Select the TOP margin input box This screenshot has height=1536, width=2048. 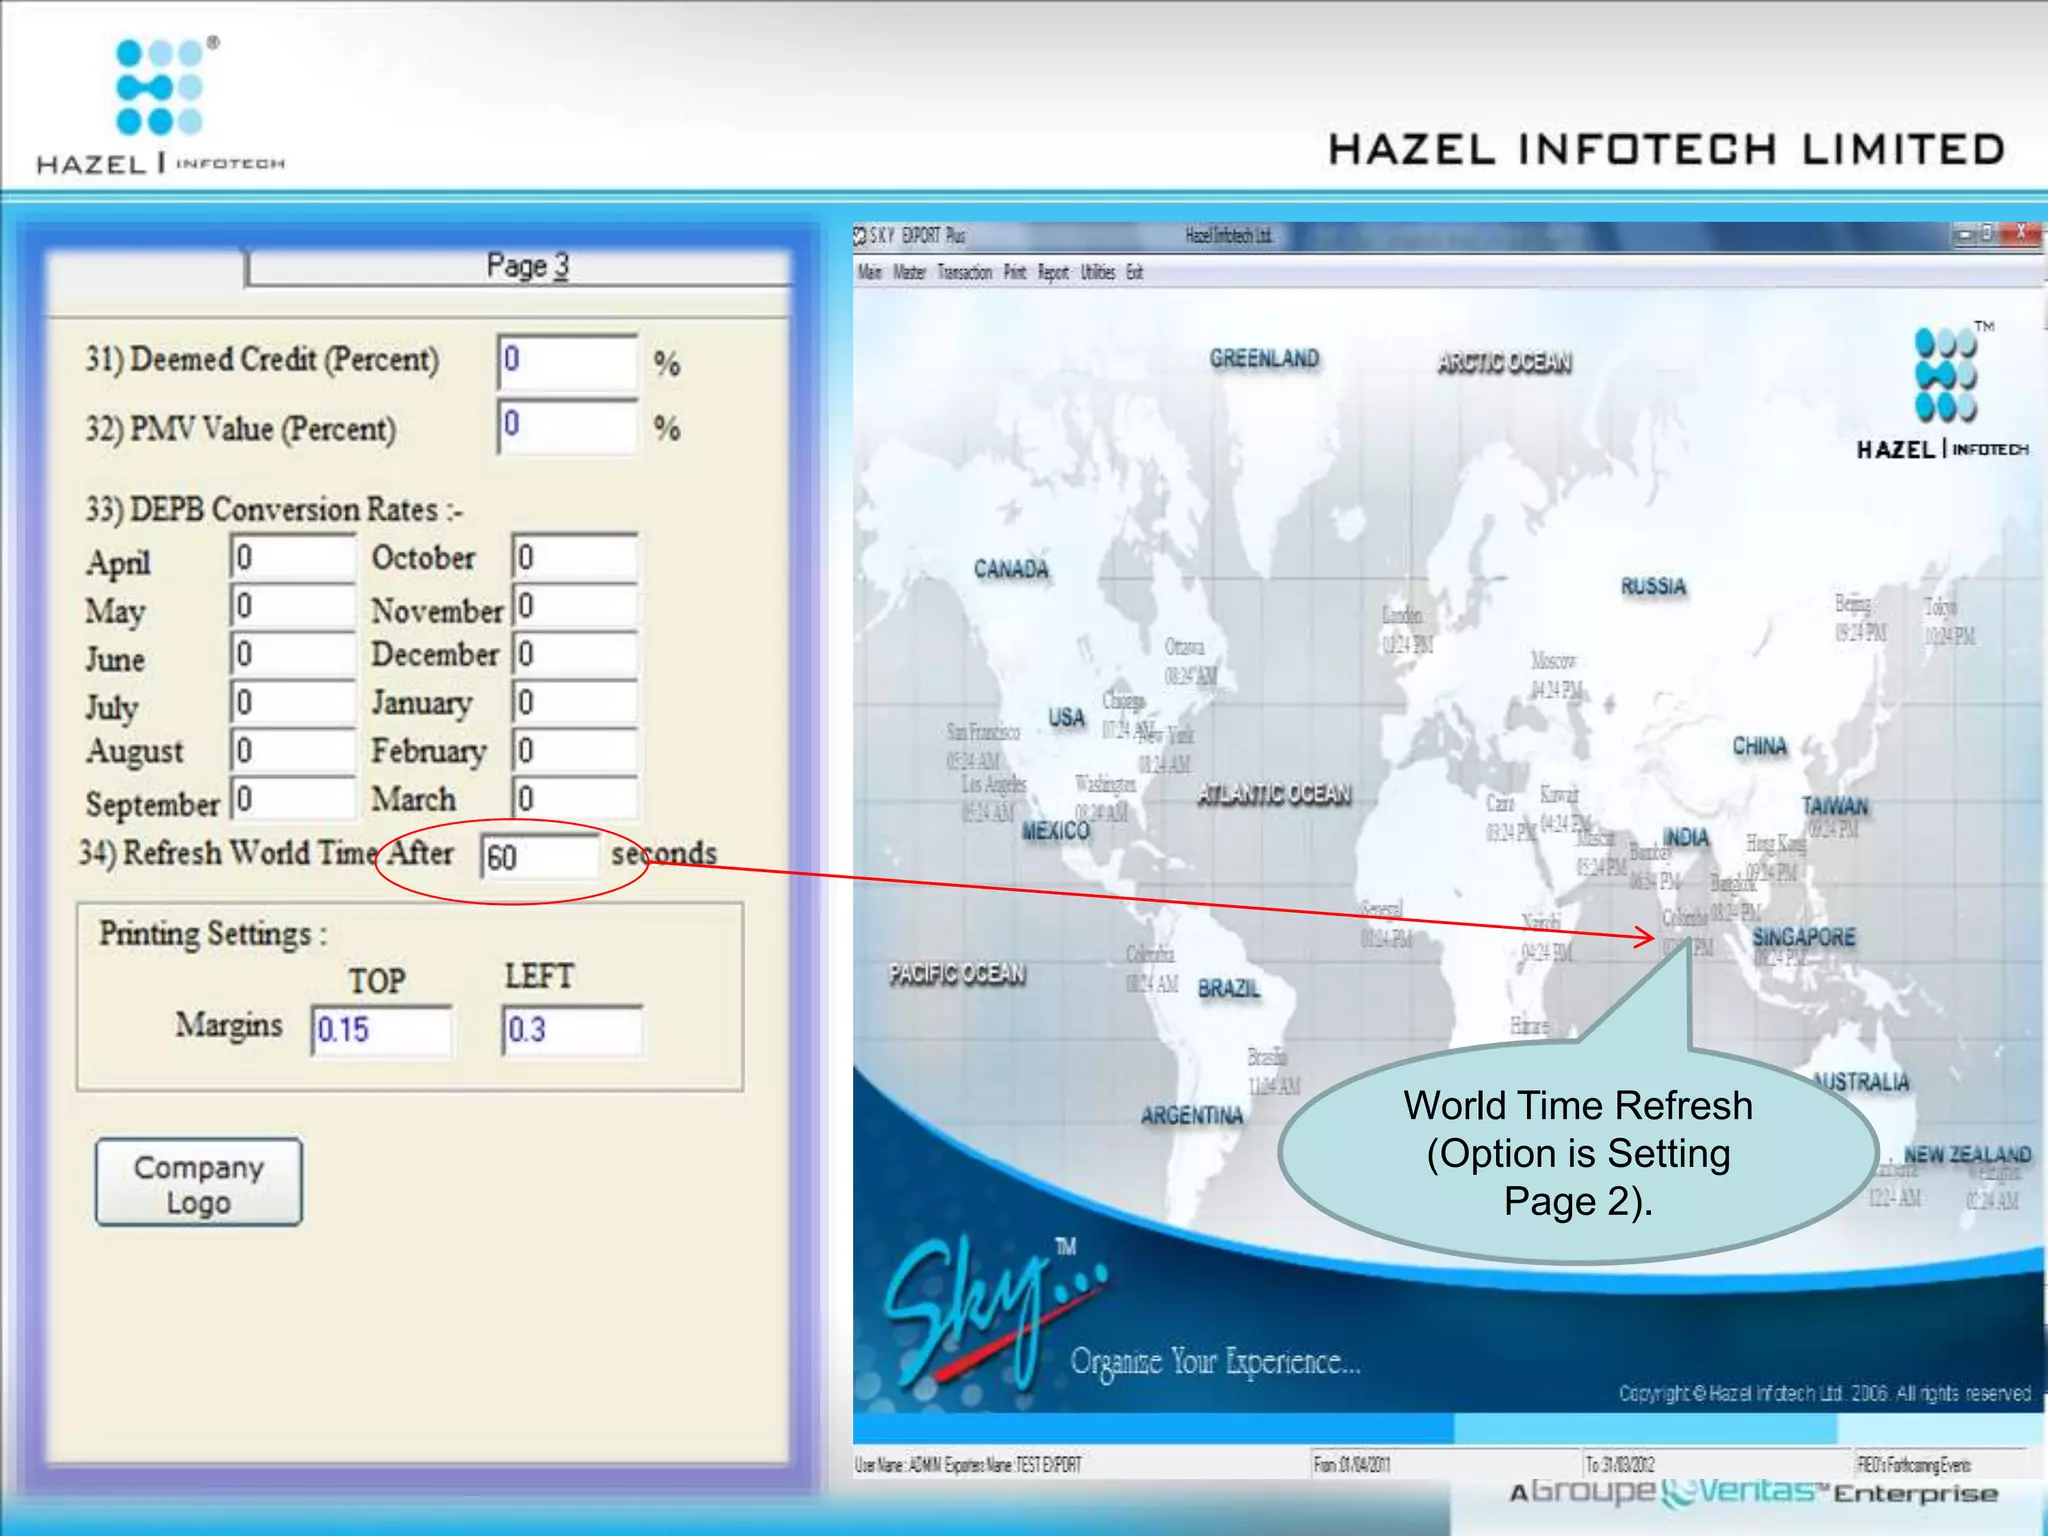pyautogui.click(x=381, y=1030)
